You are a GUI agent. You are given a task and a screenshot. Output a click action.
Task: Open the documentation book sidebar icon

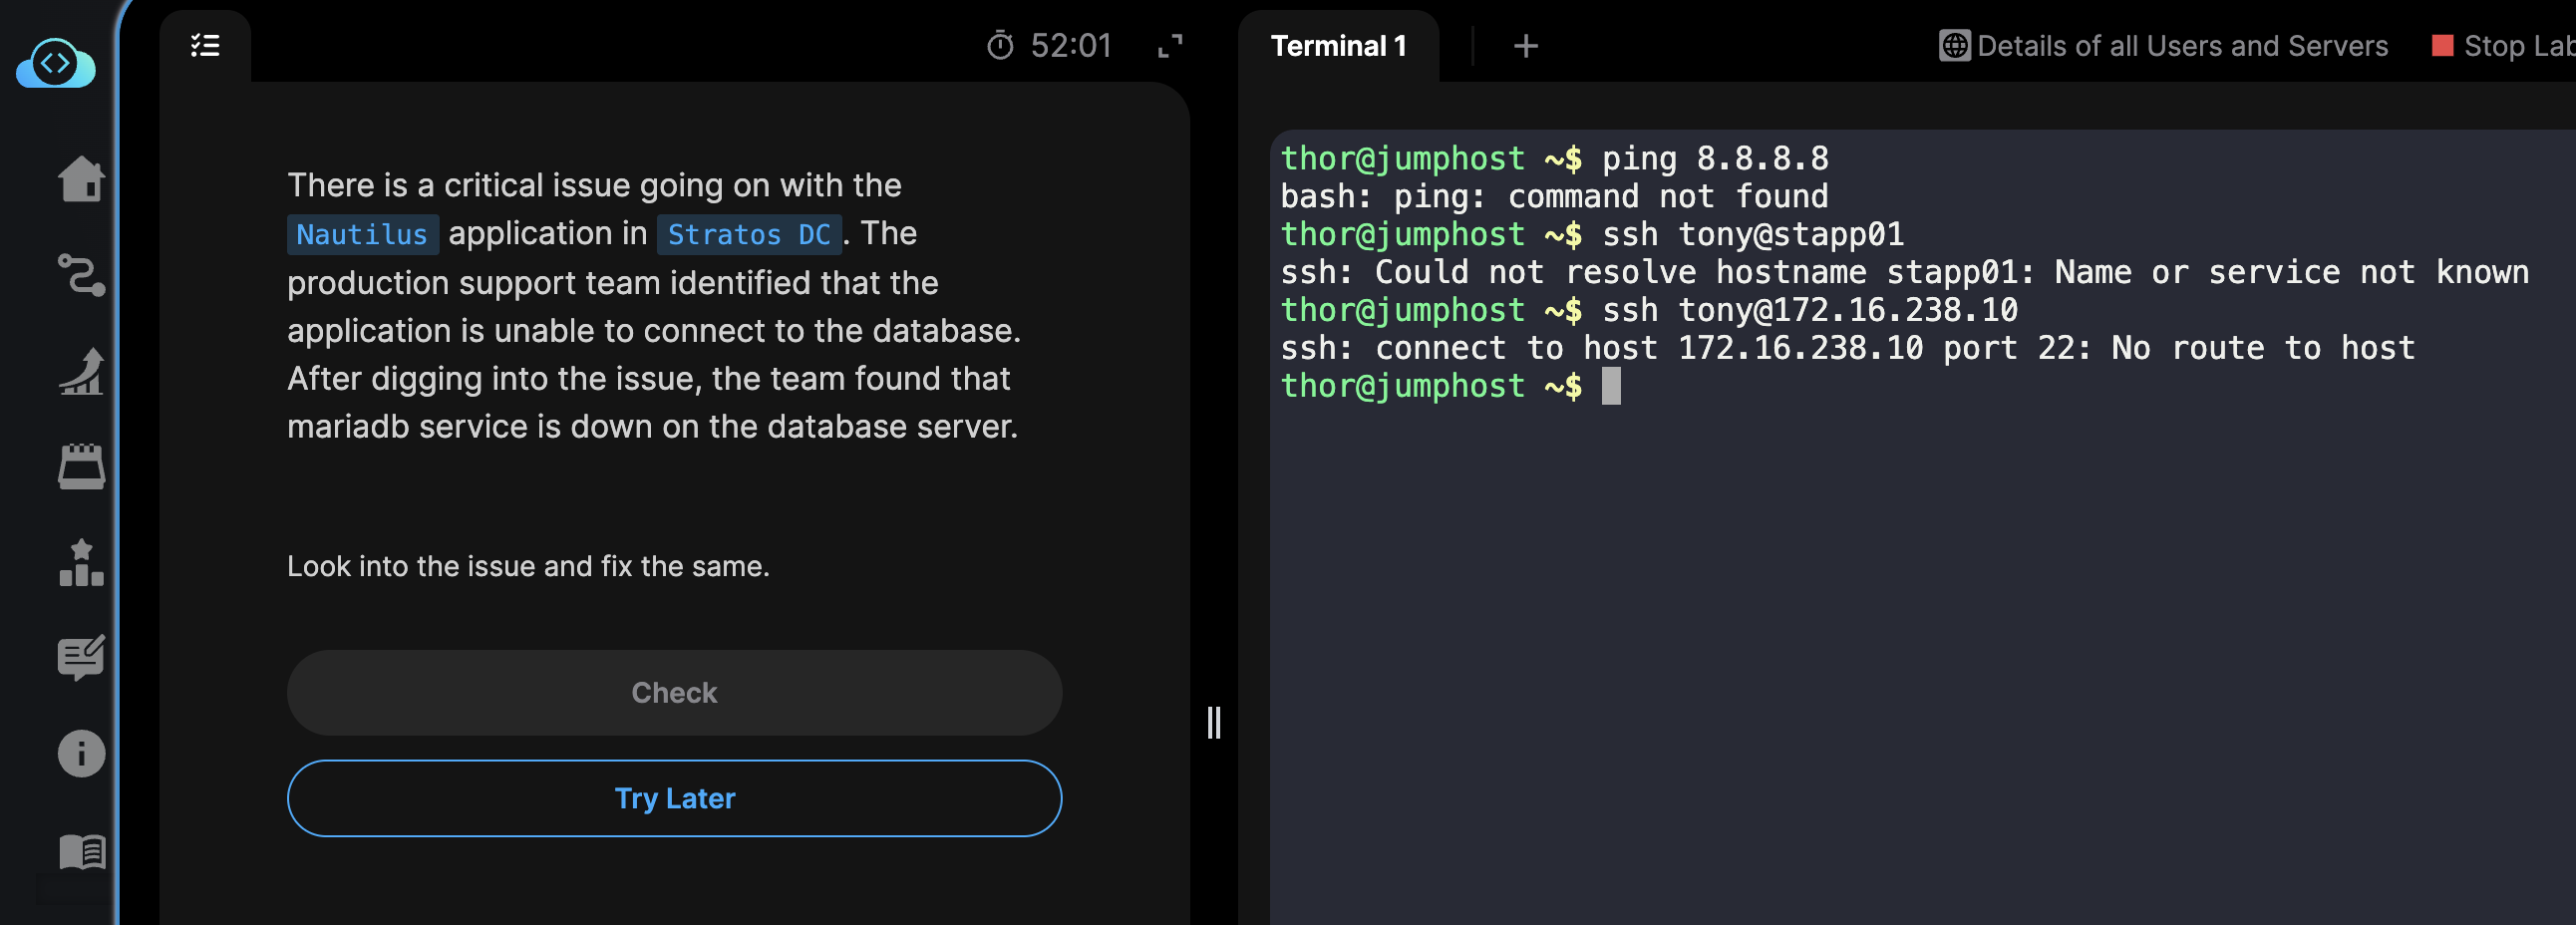[x=81, y=851]
